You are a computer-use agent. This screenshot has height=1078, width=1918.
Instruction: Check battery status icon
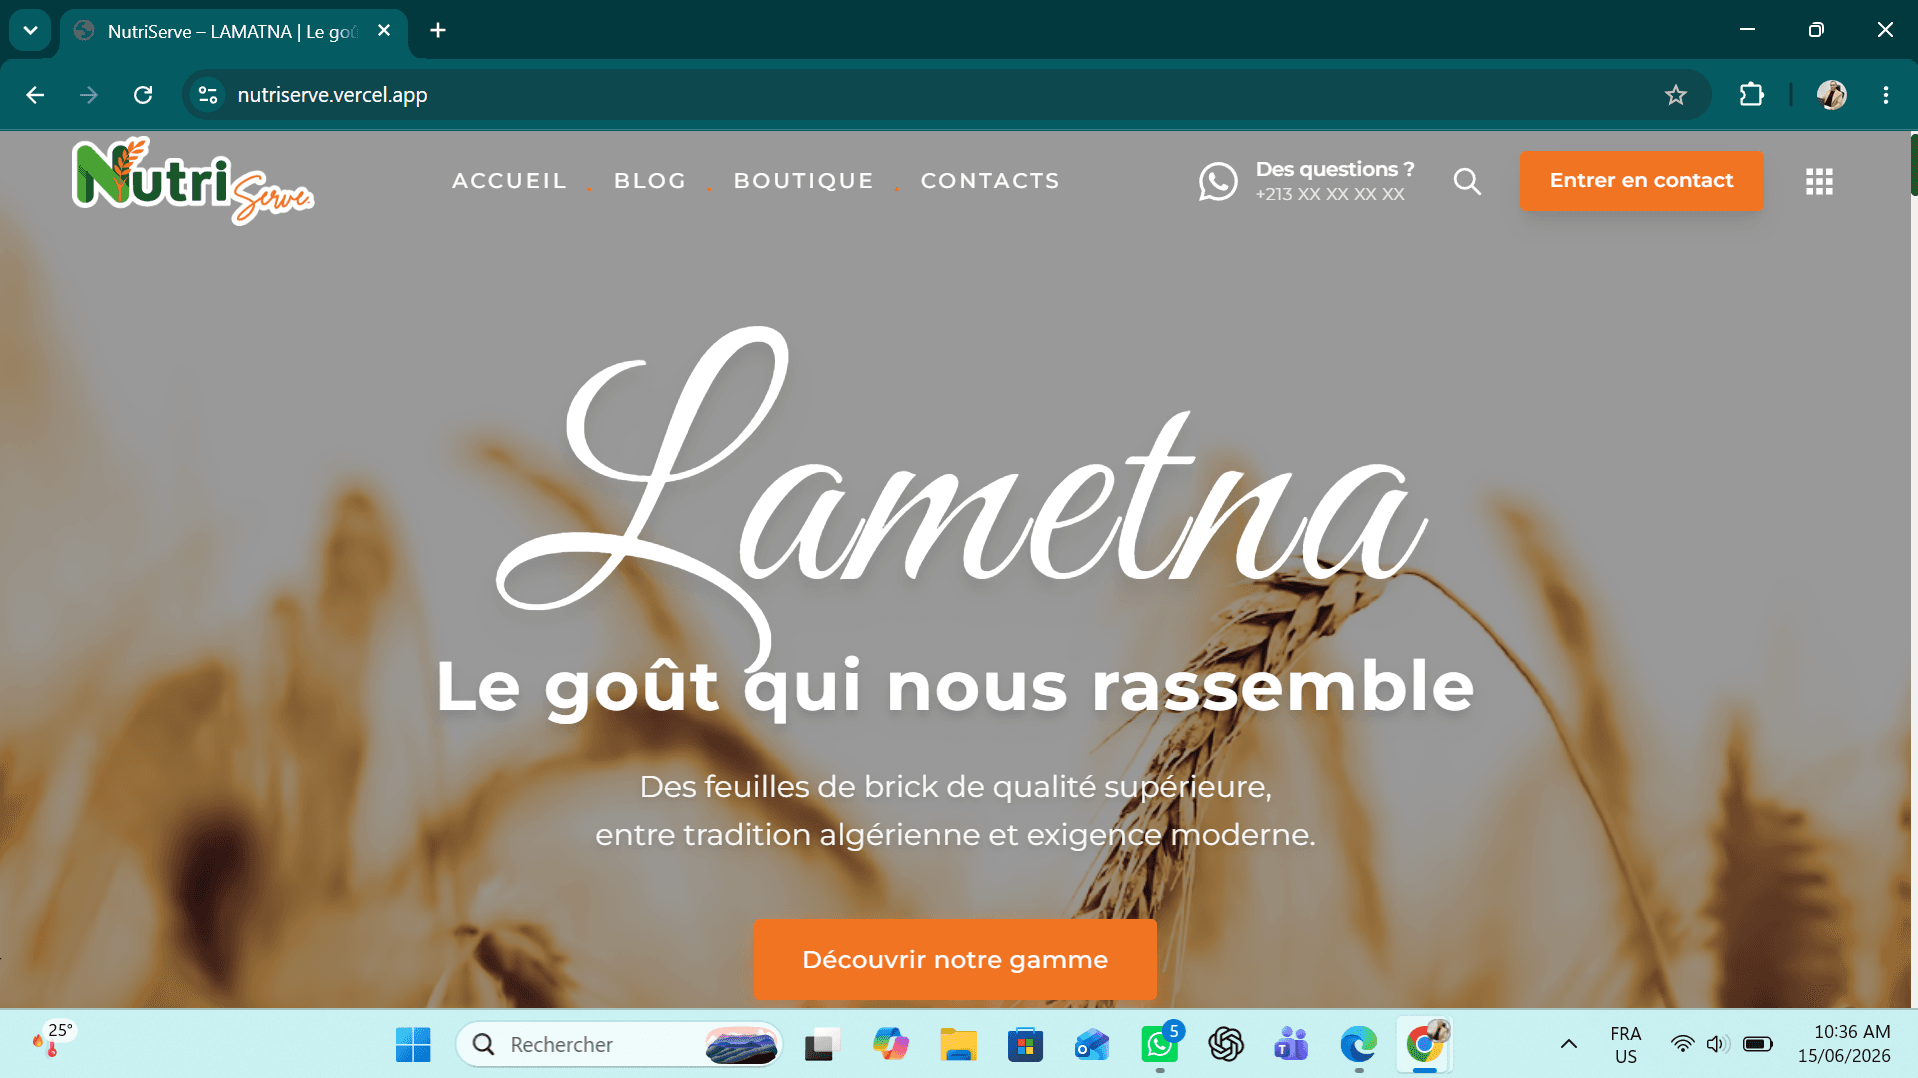click(x=1757, y=1045)
